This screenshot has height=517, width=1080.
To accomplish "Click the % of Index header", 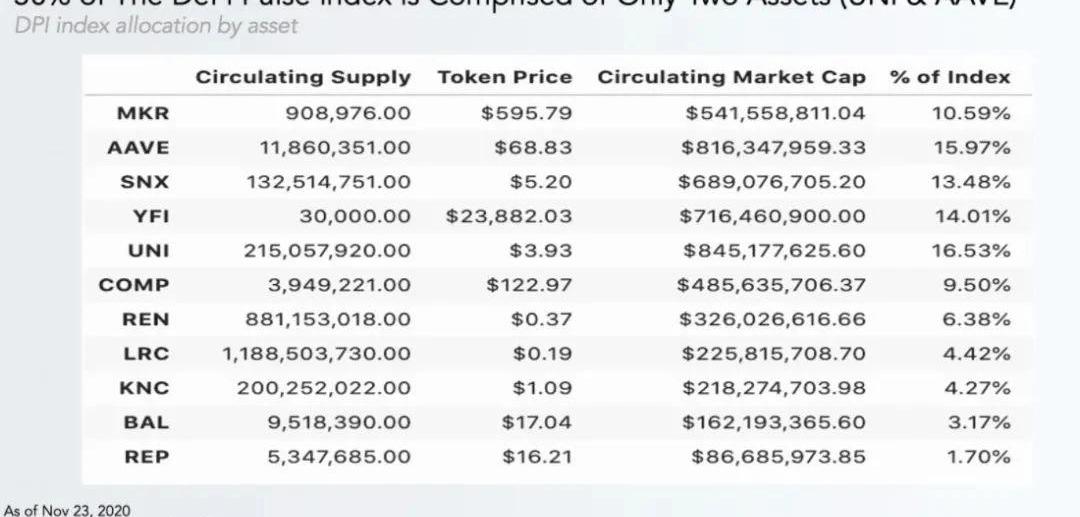I will pos(950,77).
